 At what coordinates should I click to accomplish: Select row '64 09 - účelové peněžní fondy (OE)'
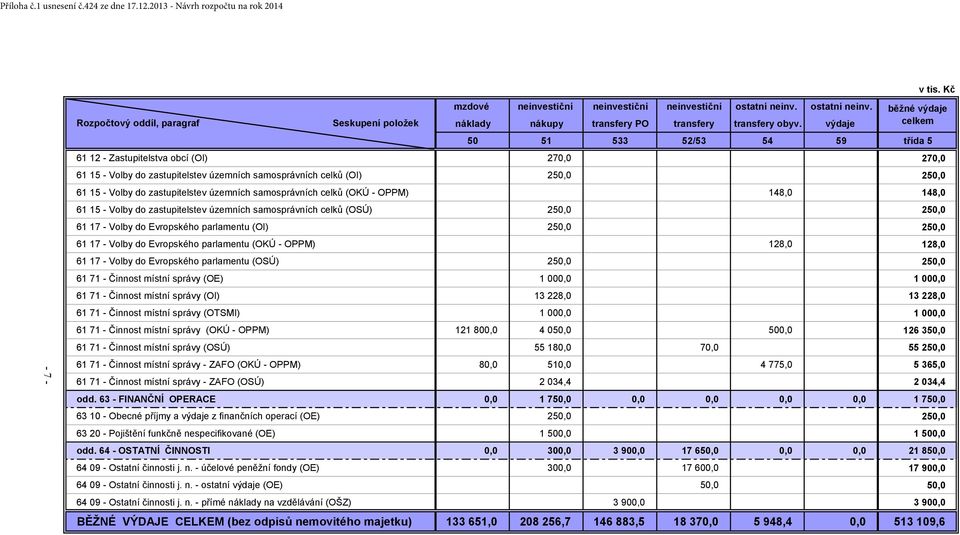(510, 468)
